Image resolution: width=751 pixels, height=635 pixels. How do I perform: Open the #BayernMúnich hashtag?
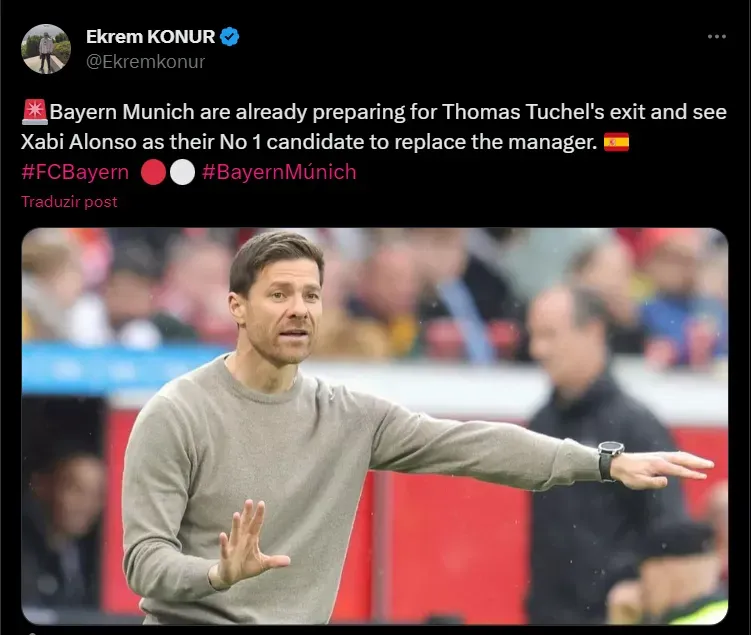tap(279, 172)
